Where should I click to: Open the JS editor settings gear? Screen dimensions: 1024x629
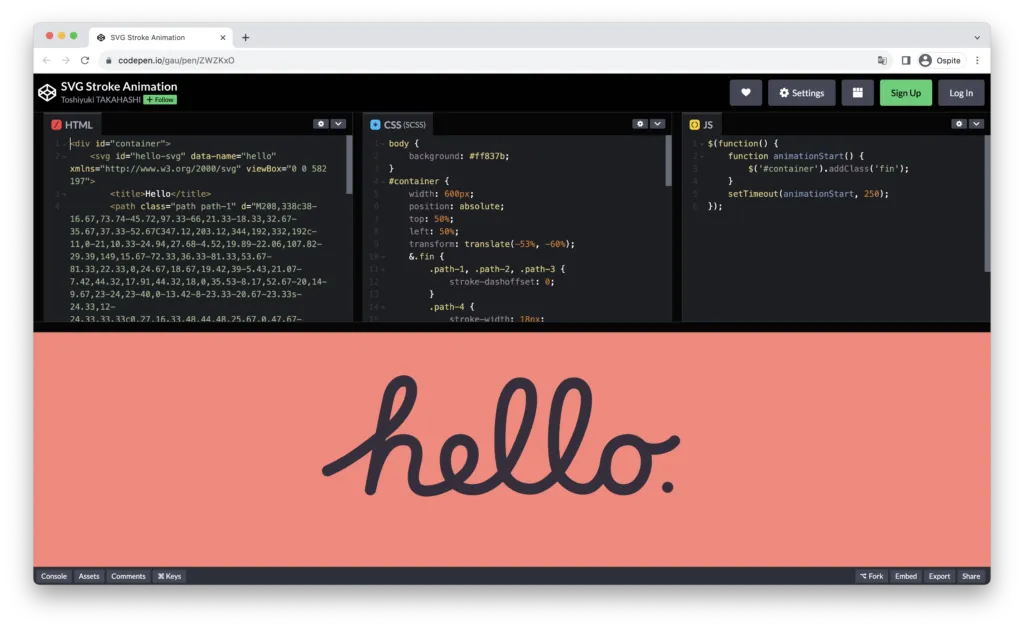[x=958, y=124]
